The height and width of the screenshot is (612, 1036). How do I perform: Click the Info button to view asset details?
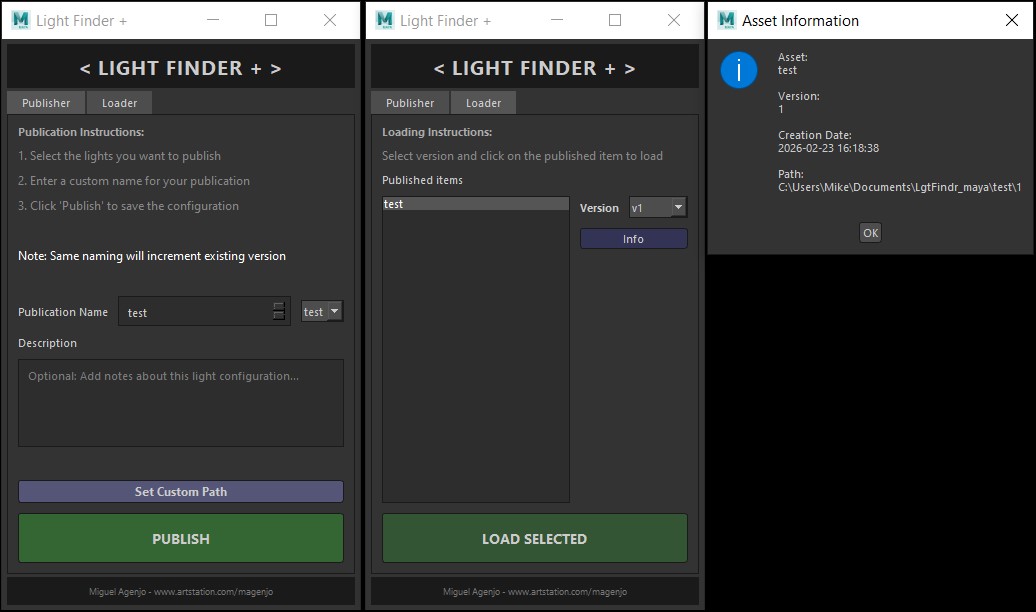[x=633, y=238]
